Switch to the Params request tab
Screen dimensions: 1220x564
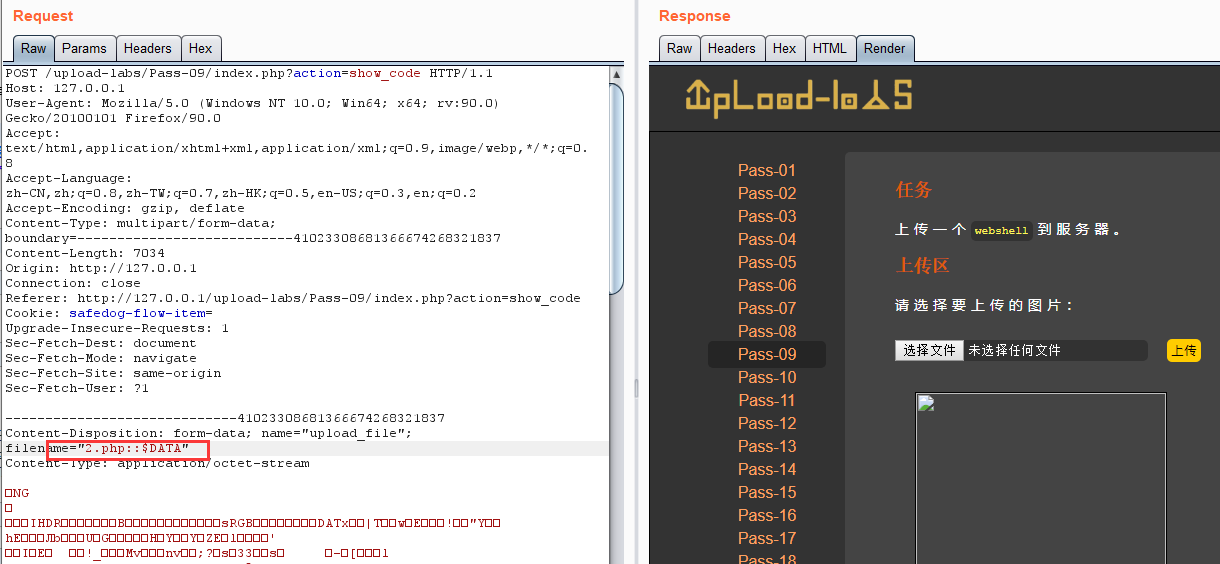click(84, 48)
